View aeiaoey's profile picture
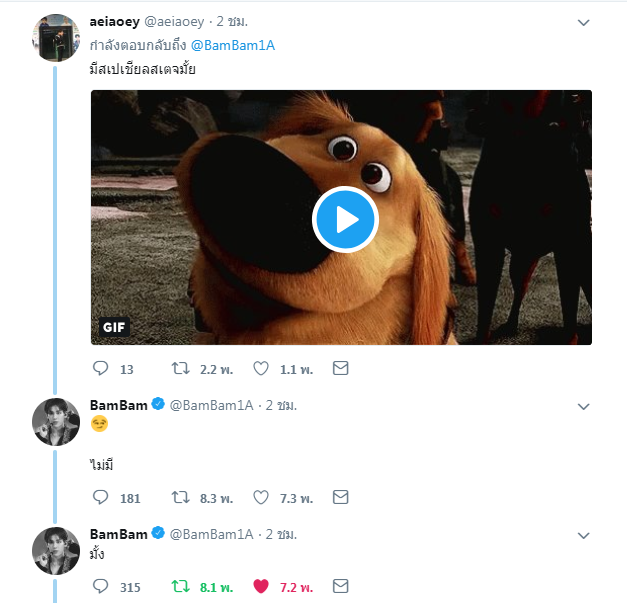 (x=56, y=38)
